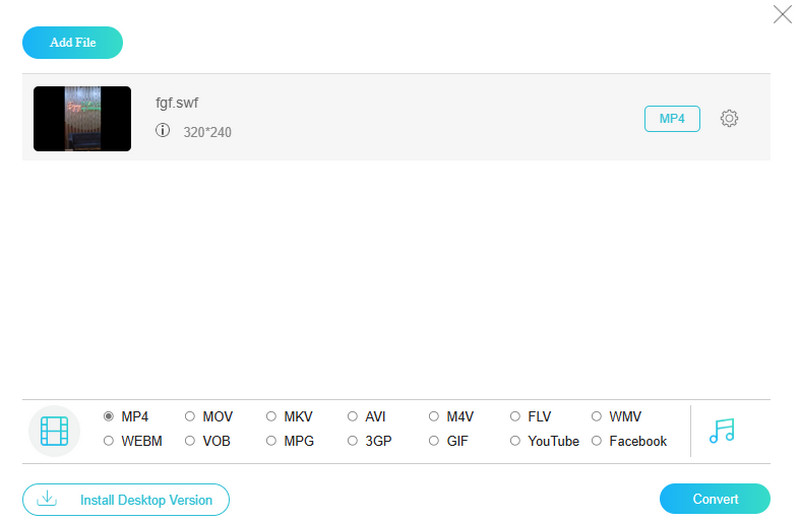Start conversion with Convert button
The width and height of the screenshot is (800, 522).
[x=715, y=498]
